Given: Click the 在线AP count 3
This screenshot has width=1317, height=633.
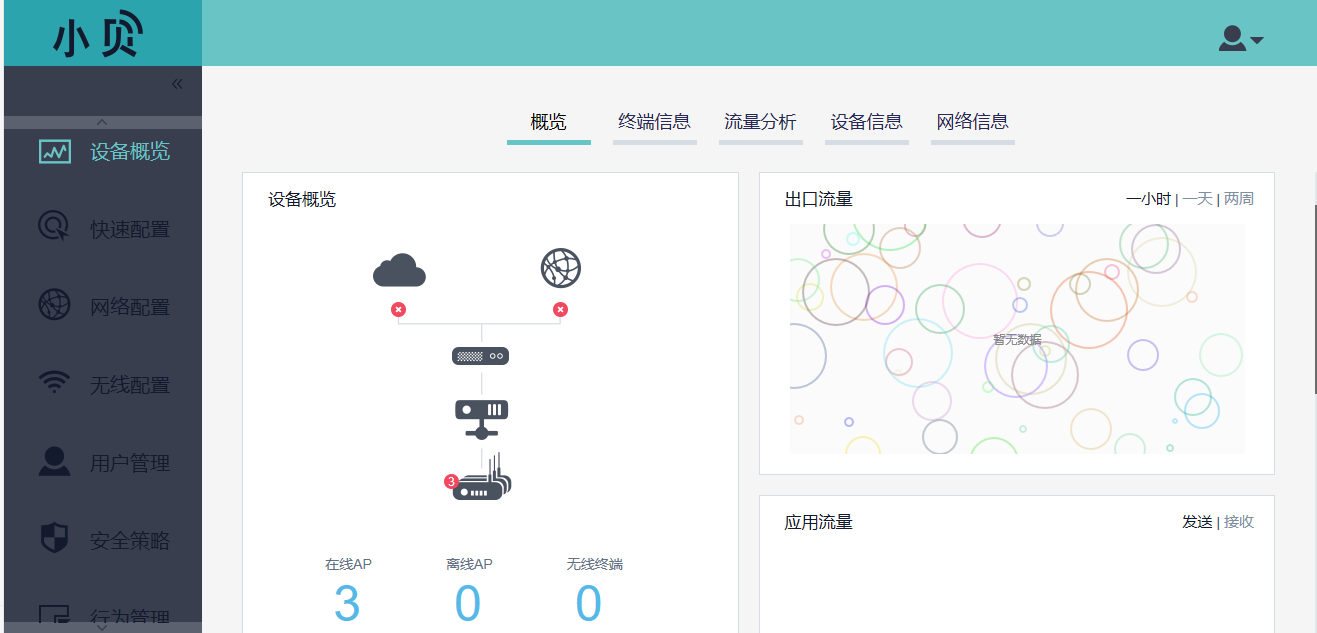Looking at the screenshot, I should (x=347, y=604).
